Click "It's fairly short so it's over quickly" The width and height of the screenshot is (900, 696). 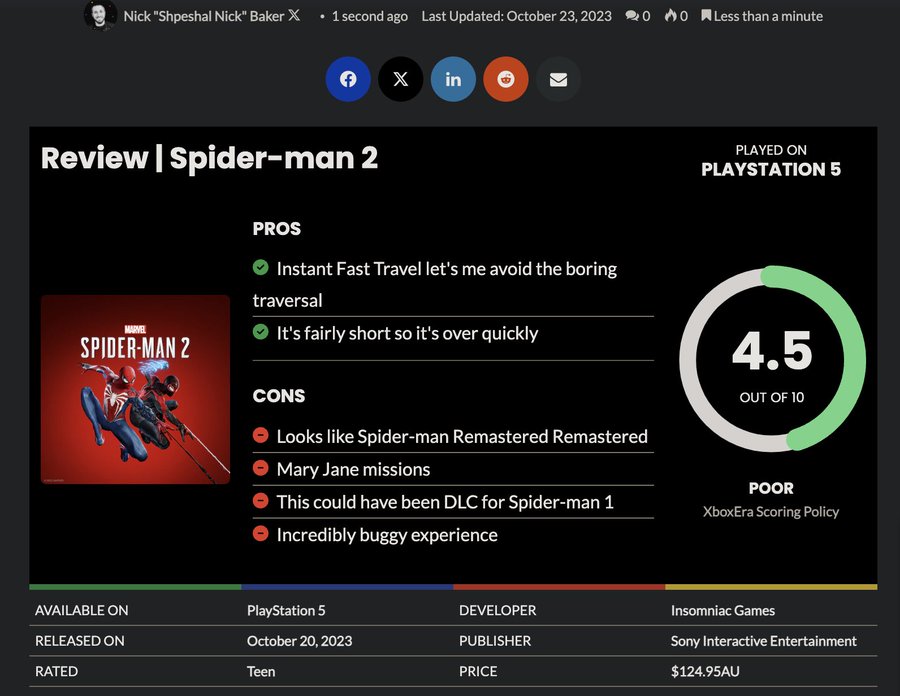(x=408, y=333)
